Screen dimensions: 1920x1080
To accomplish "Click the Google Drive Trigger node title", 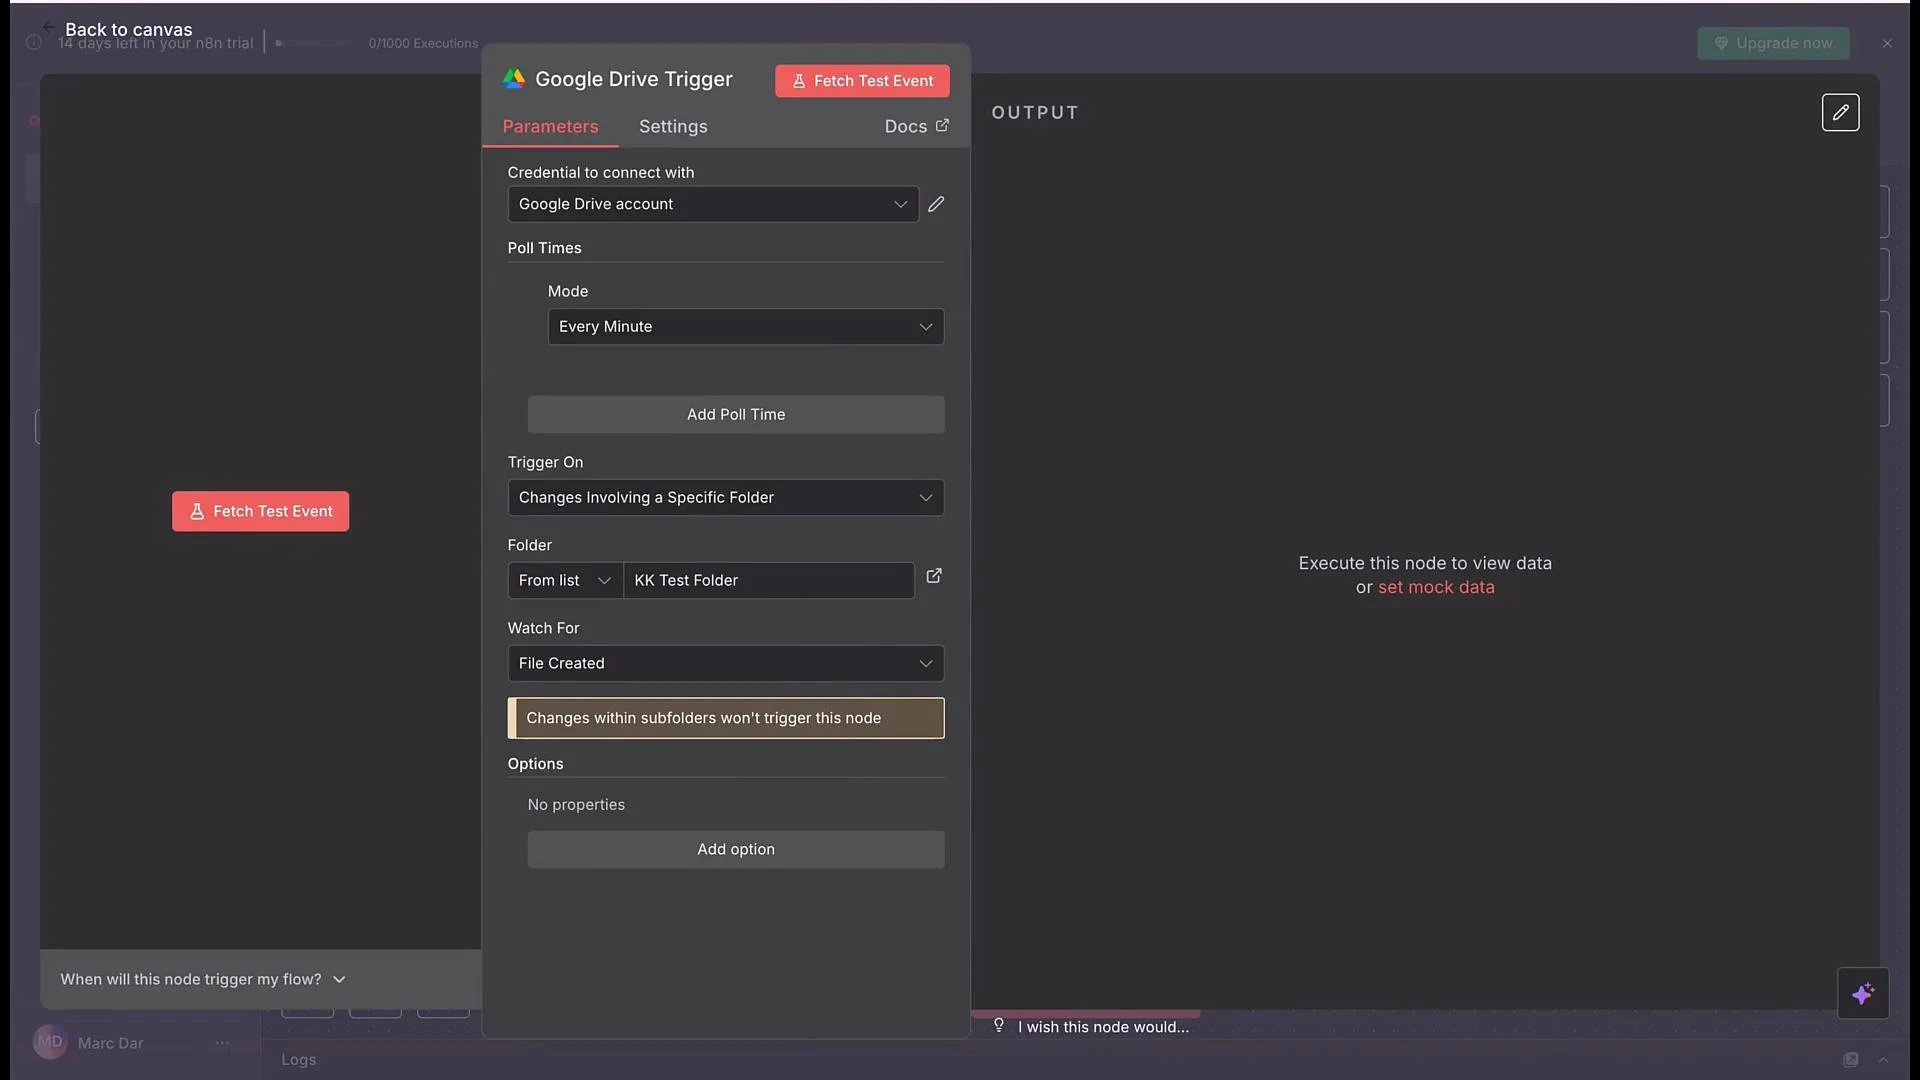I will [x=634, y=79].
